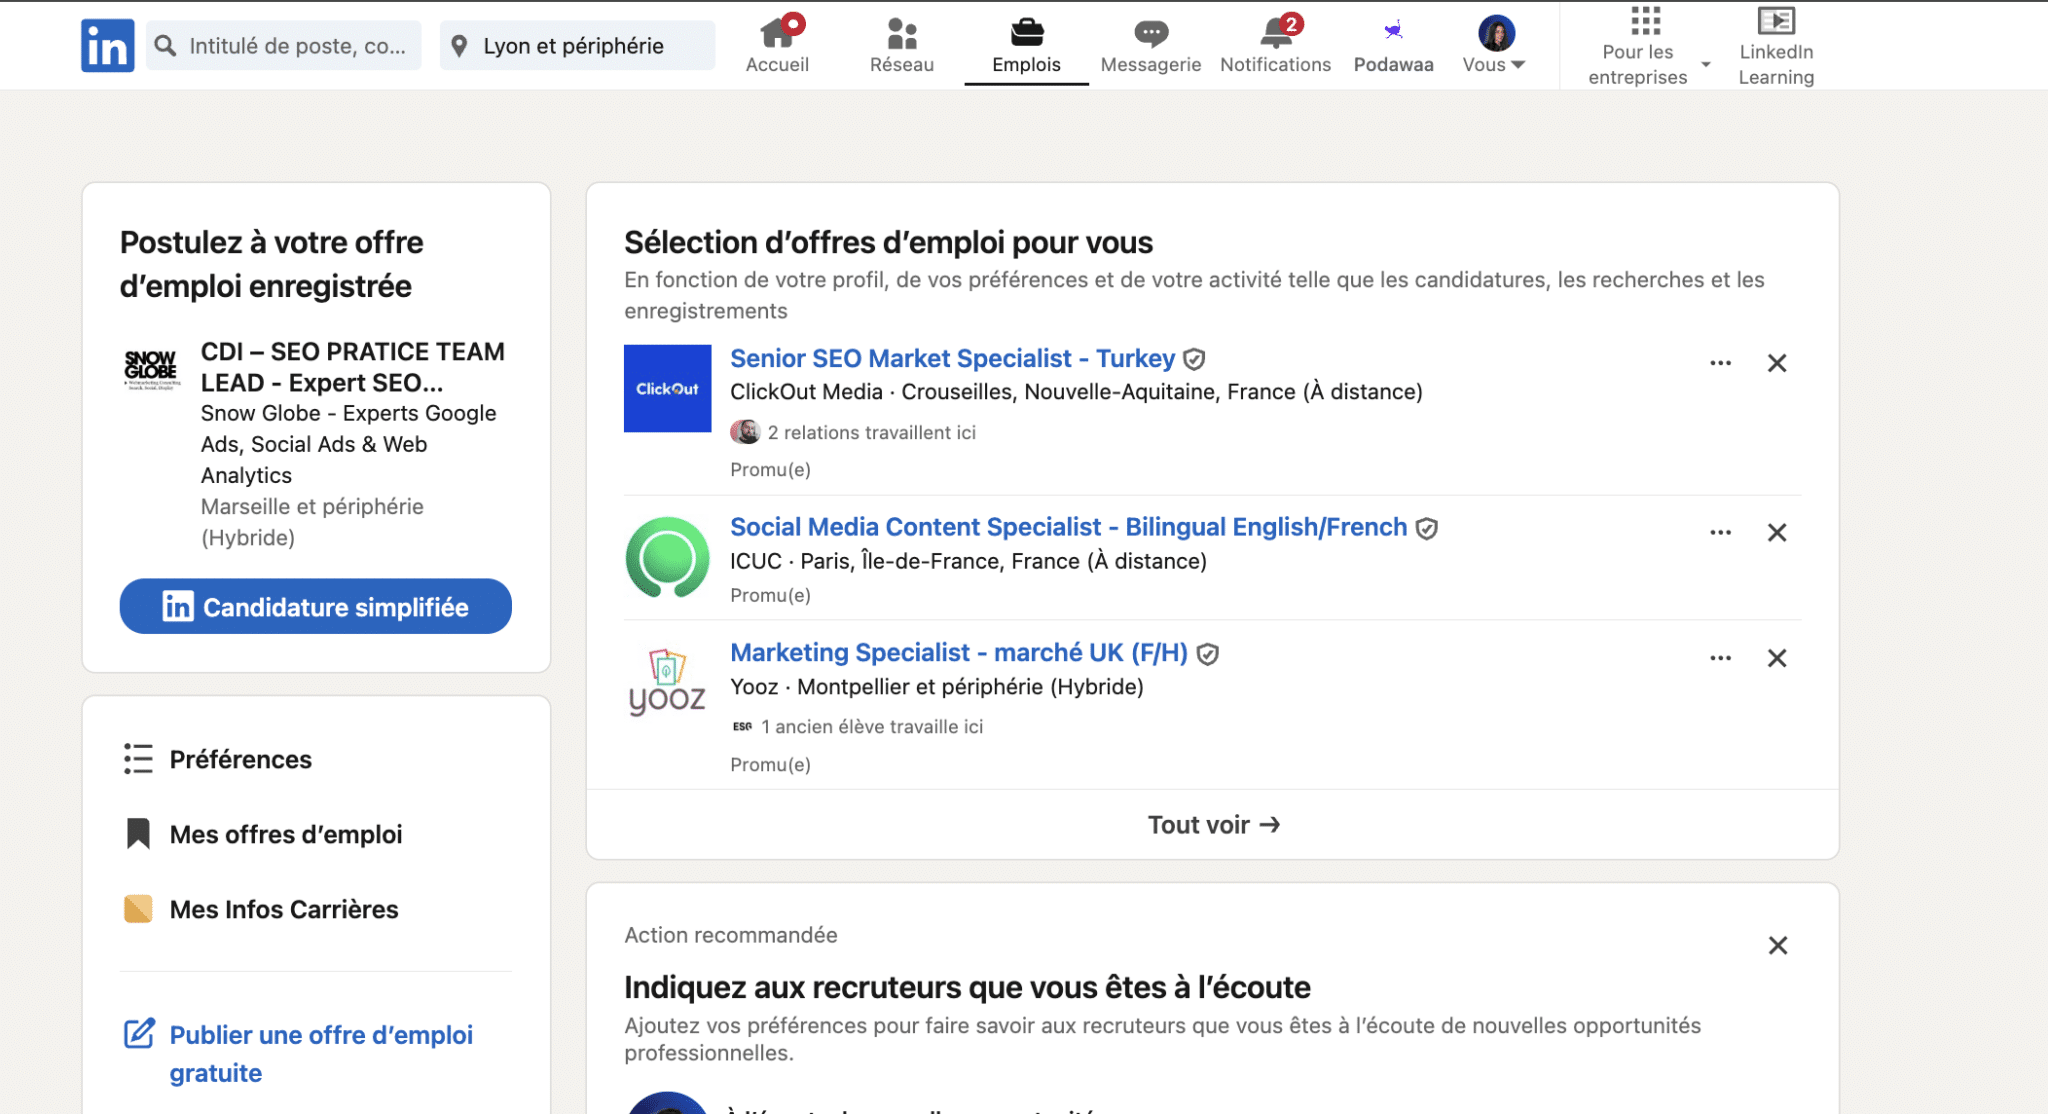This screenshot has height=1114, width=2048.
Task: Focus the job title search field
Action: coord(283,46)
